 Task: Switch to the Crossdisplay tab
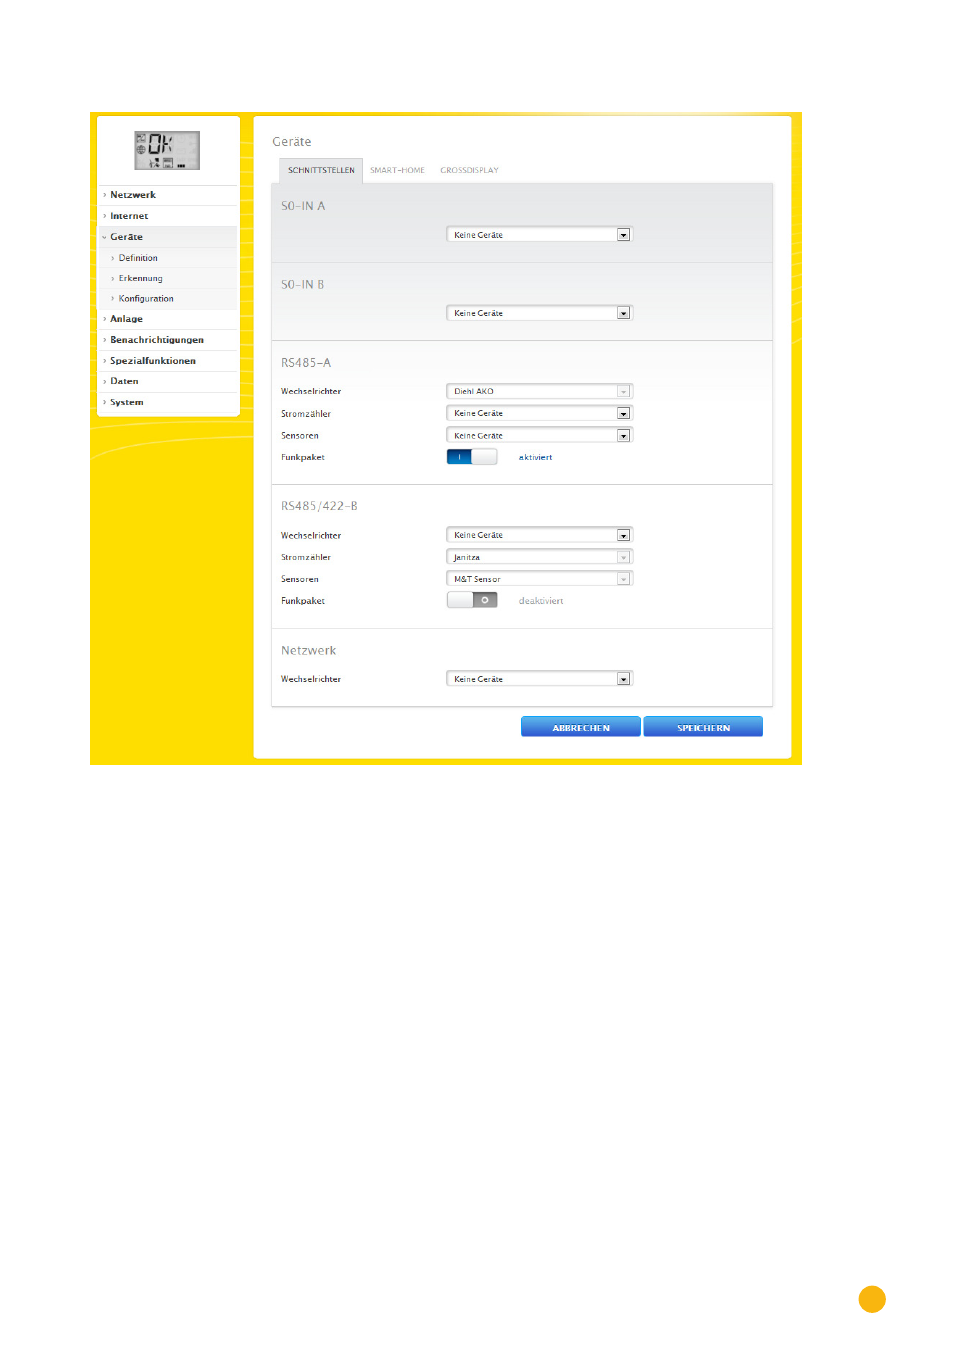469,170
